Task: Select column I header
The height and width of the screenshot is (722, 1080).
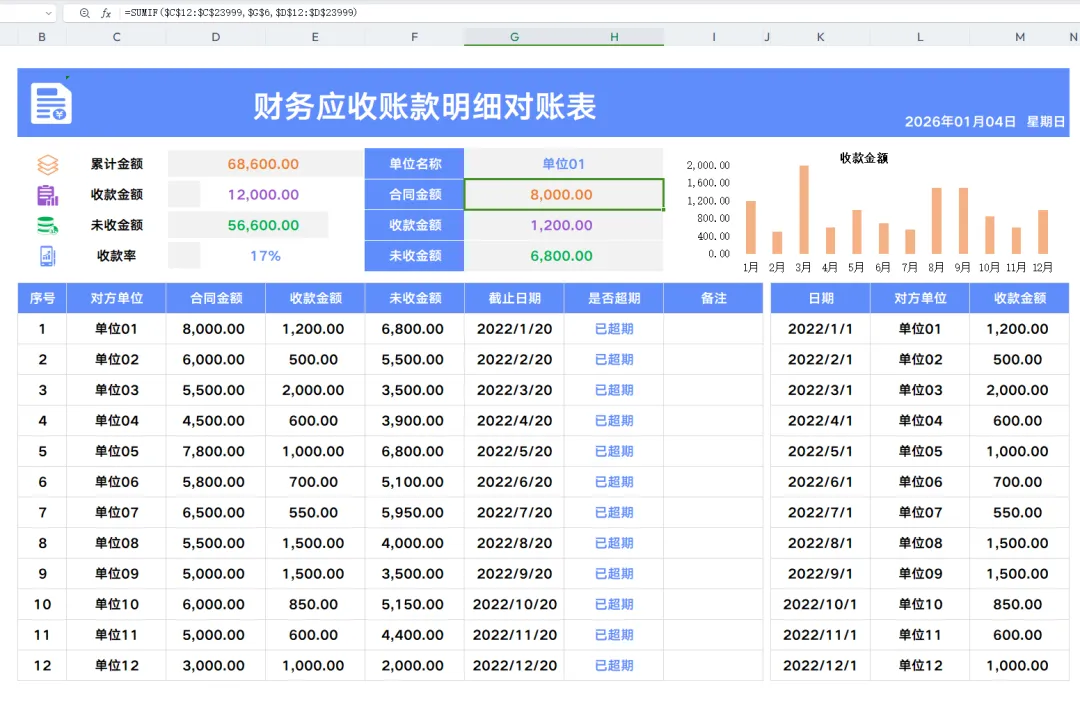Action: click(714, 37)
